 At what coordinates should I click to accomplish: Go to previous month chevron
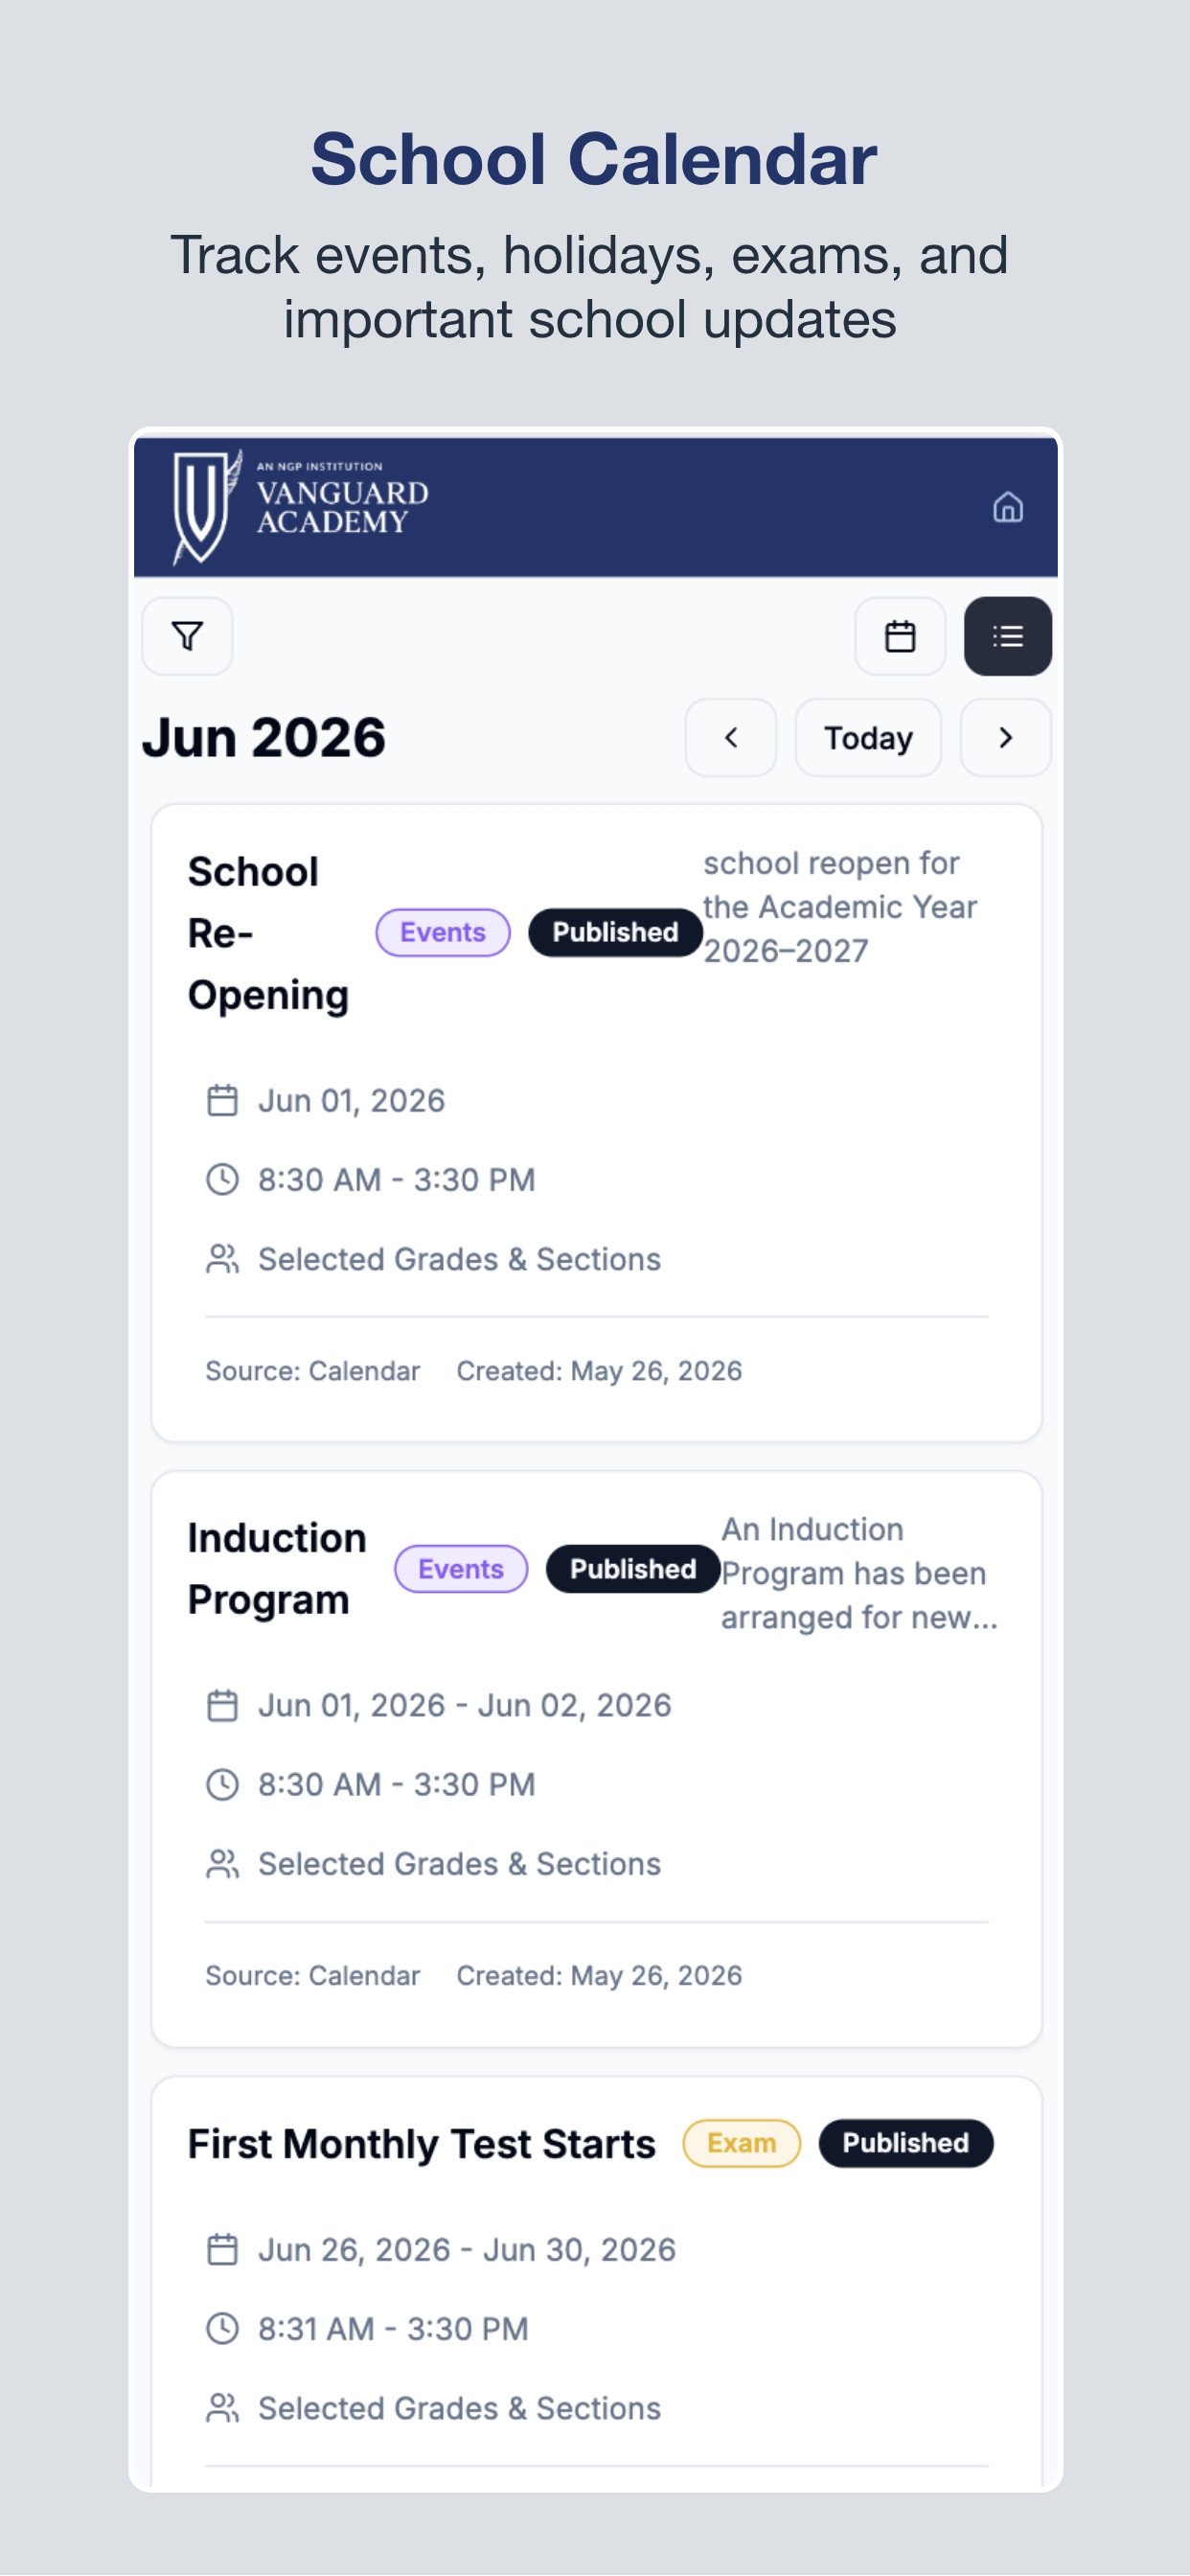[730, 738]
